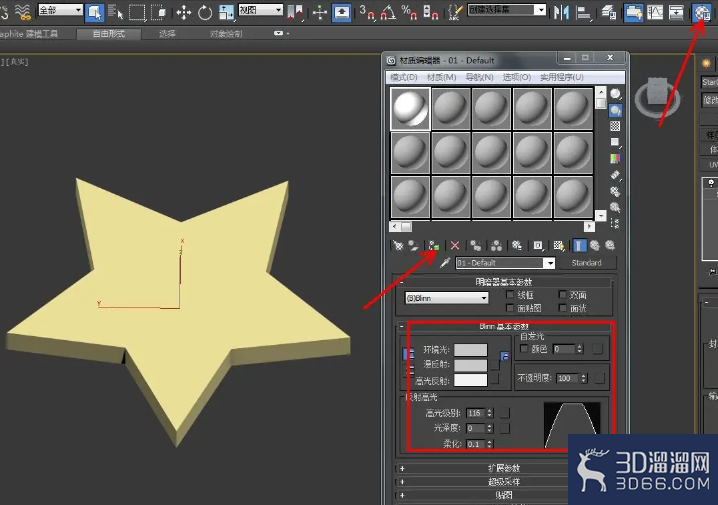
Task: Click Make Unique icon in material toolbar
Action: click(x=496, y=245)
